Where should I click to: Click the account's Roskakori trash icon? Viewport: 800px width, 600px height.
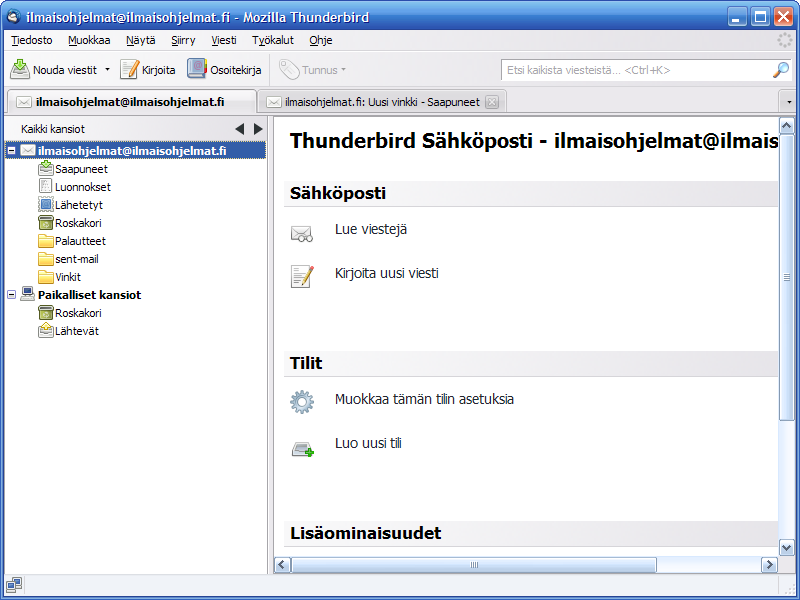point(45,222)
